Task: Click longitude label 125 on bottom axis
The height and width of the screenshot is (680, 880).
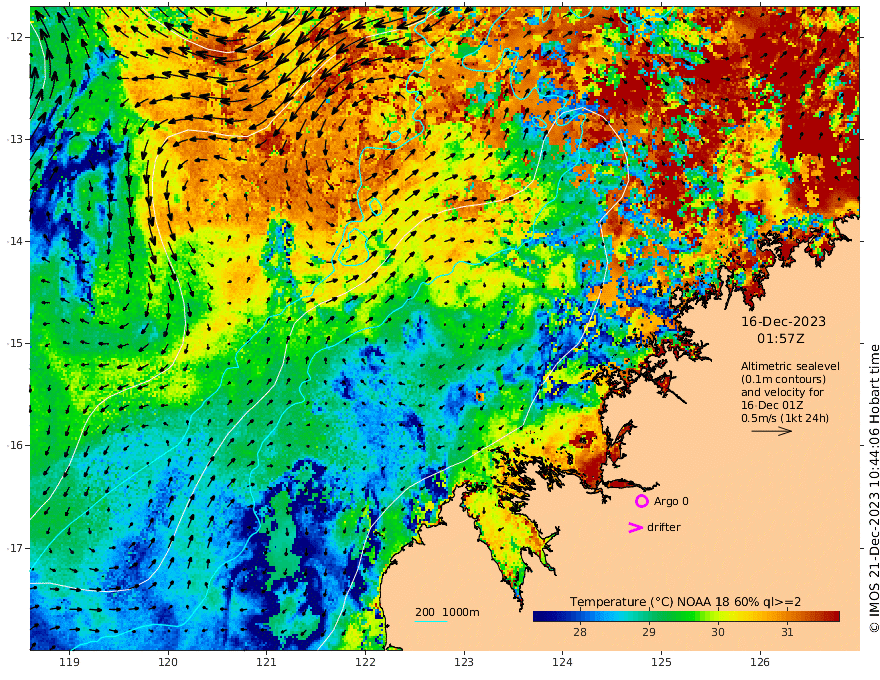Action: pyautogui.click(x=661, y=663)
